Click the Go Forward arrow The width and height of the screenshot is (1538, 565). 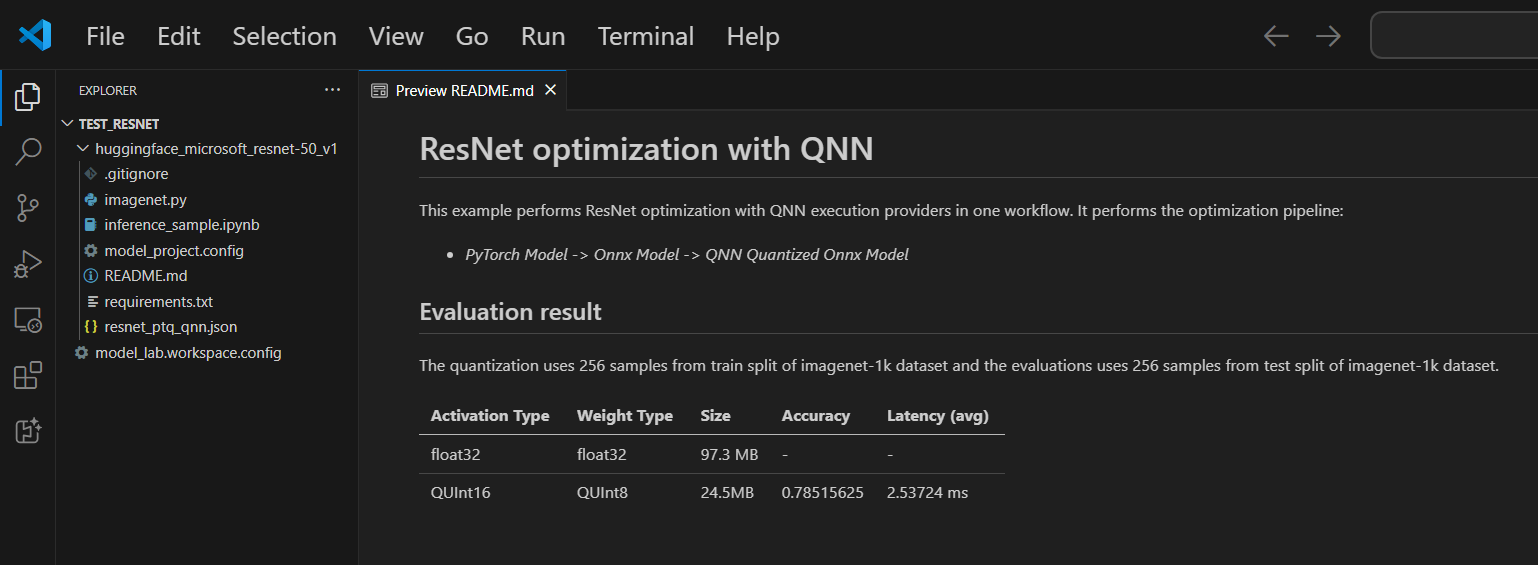tap(1328, 36)
